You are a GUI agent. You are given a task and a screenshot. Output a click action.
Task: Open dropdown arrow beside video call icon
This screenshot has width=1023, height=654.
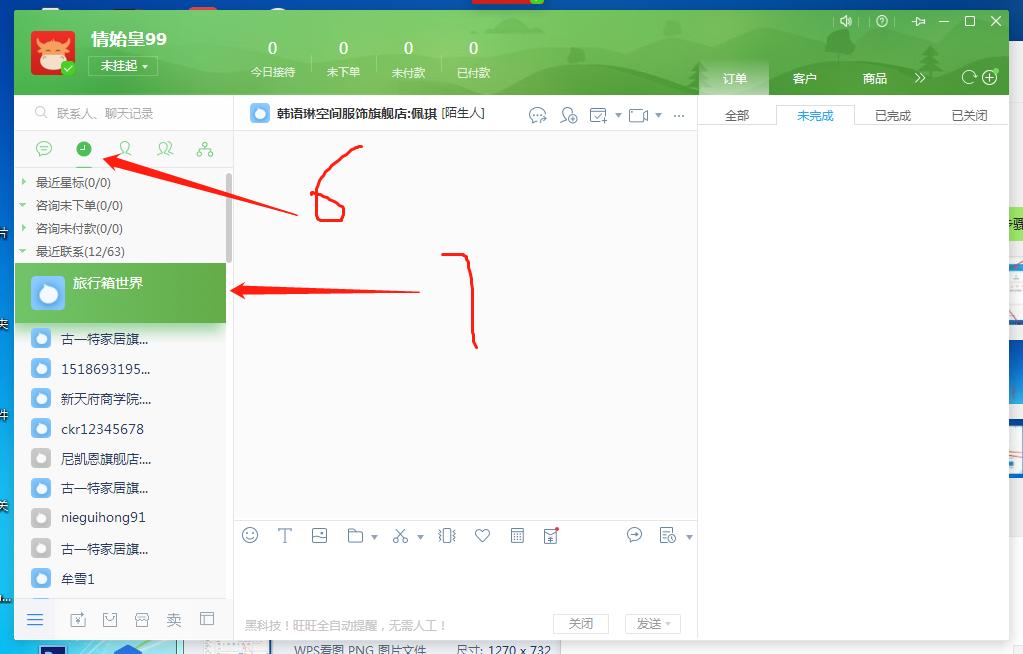coord(658,116)
